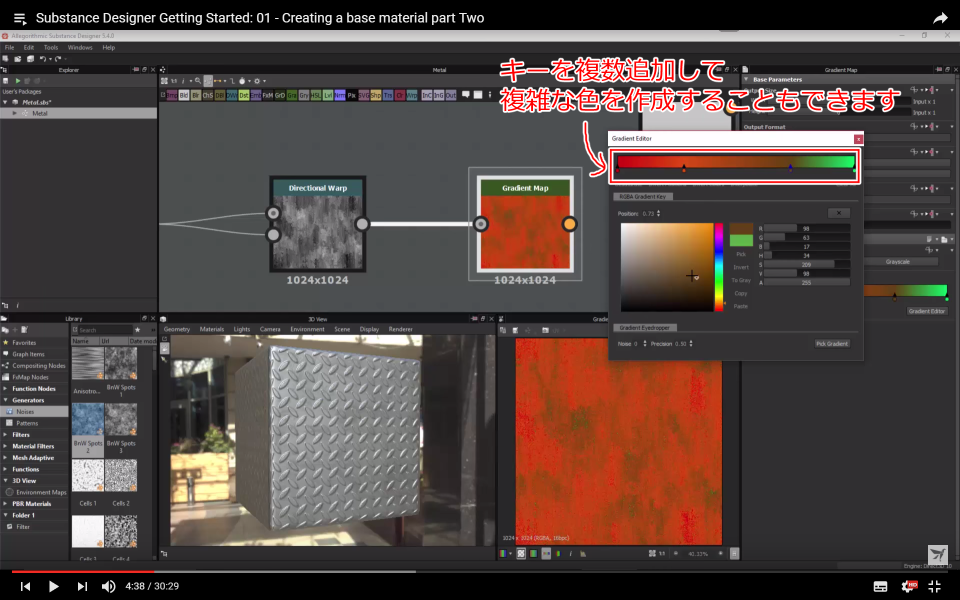Delete the gradient key with the X button

(839, 213)
